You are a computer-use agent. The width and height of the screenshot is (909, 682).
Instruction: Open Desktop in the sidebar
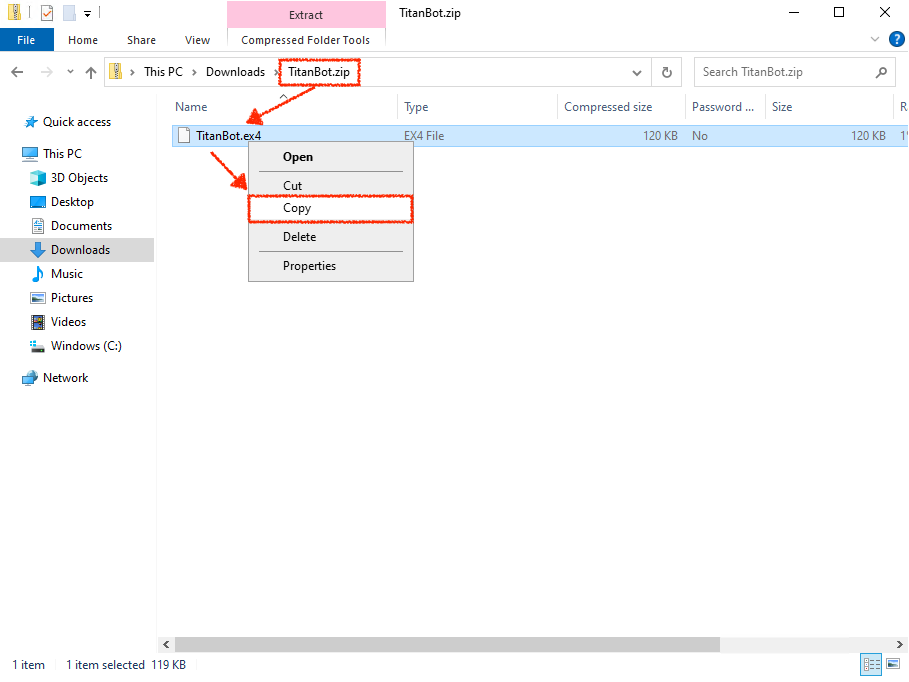coord(72,202)
